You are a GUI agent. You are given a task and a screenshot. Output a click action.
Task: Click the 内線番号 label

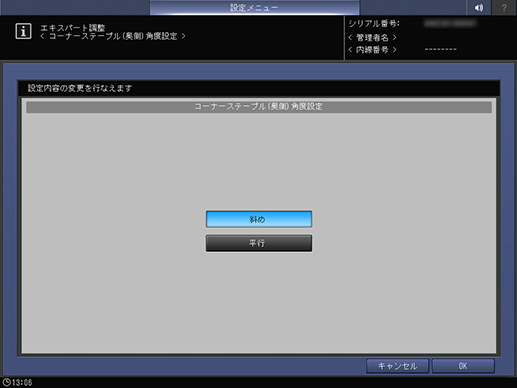click(372, 50)
